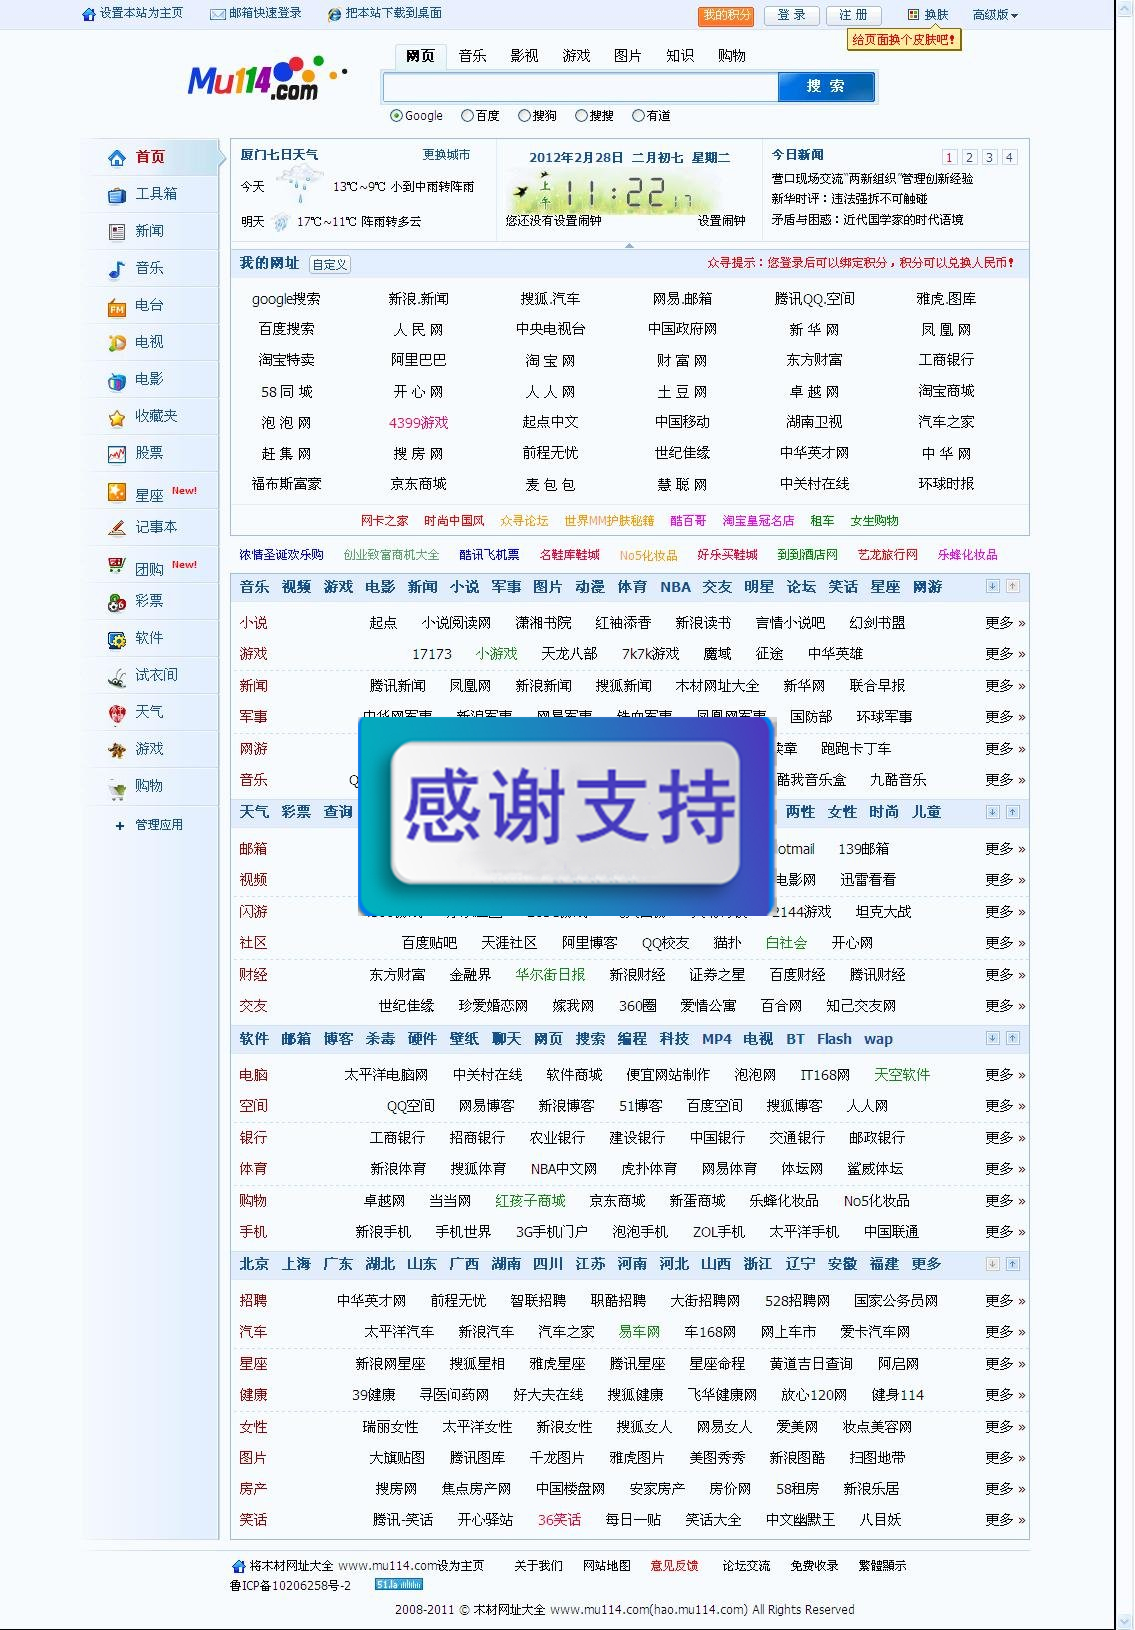Move up the 音乐 视频 游戏 section with up arrow
The width and height of the screenshot is (1135, 1630).
[x=1012, y=587]
